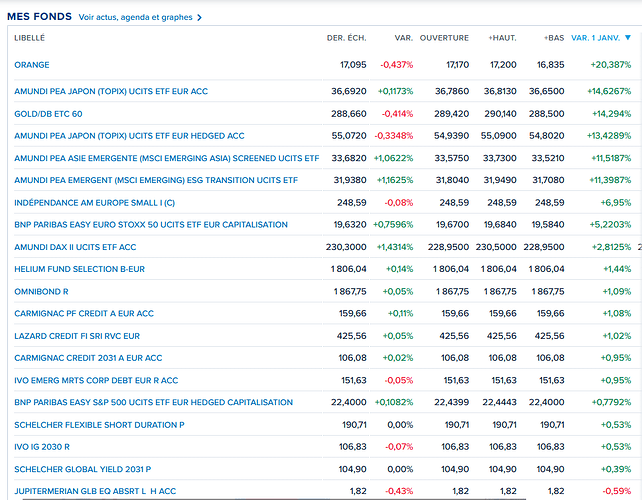This screenshot has width=642, height=500.
Task: Click AMUNDI JAPON HEDGED price 55,0720
Action: (349, 136)
